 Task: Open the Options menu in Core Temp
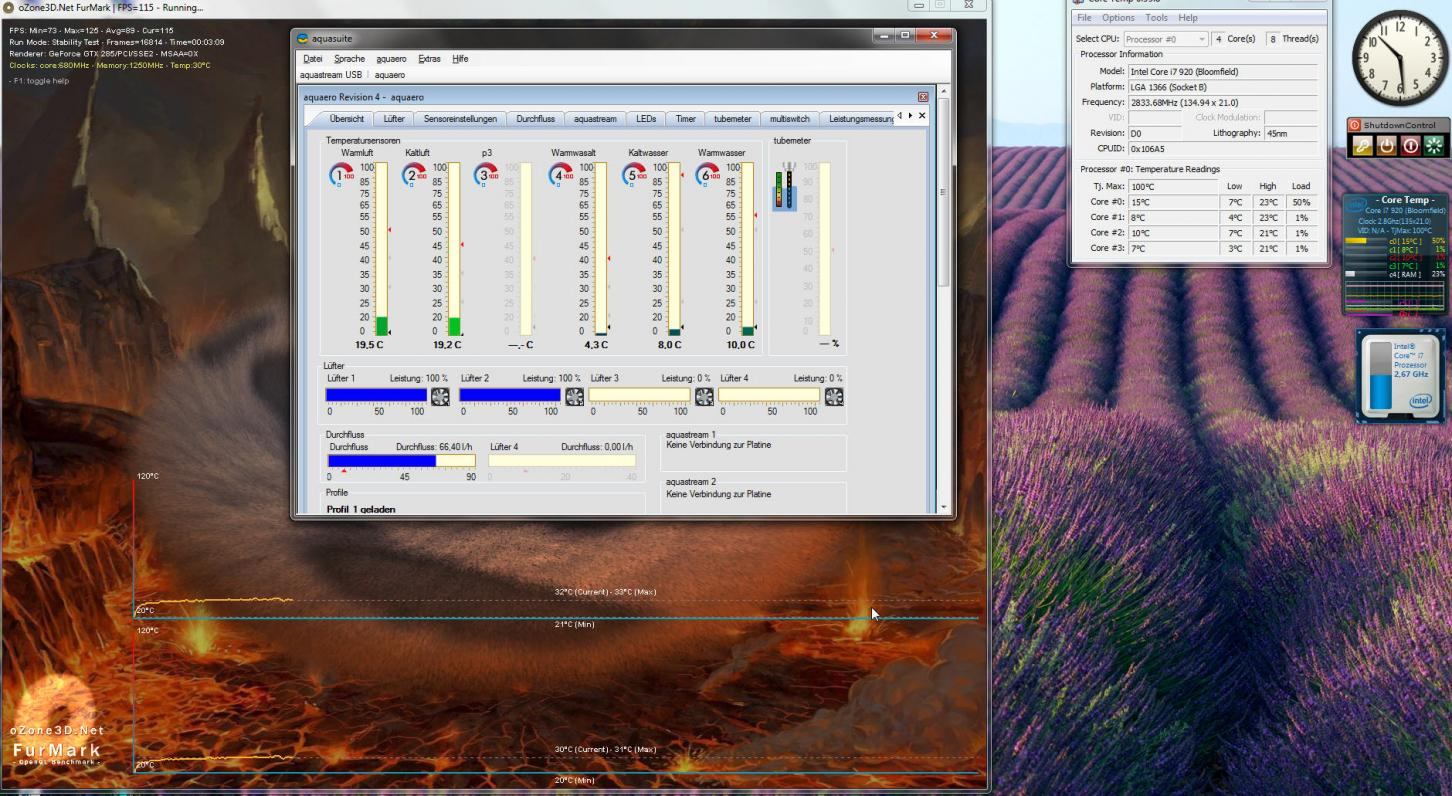coord(1118,18)
